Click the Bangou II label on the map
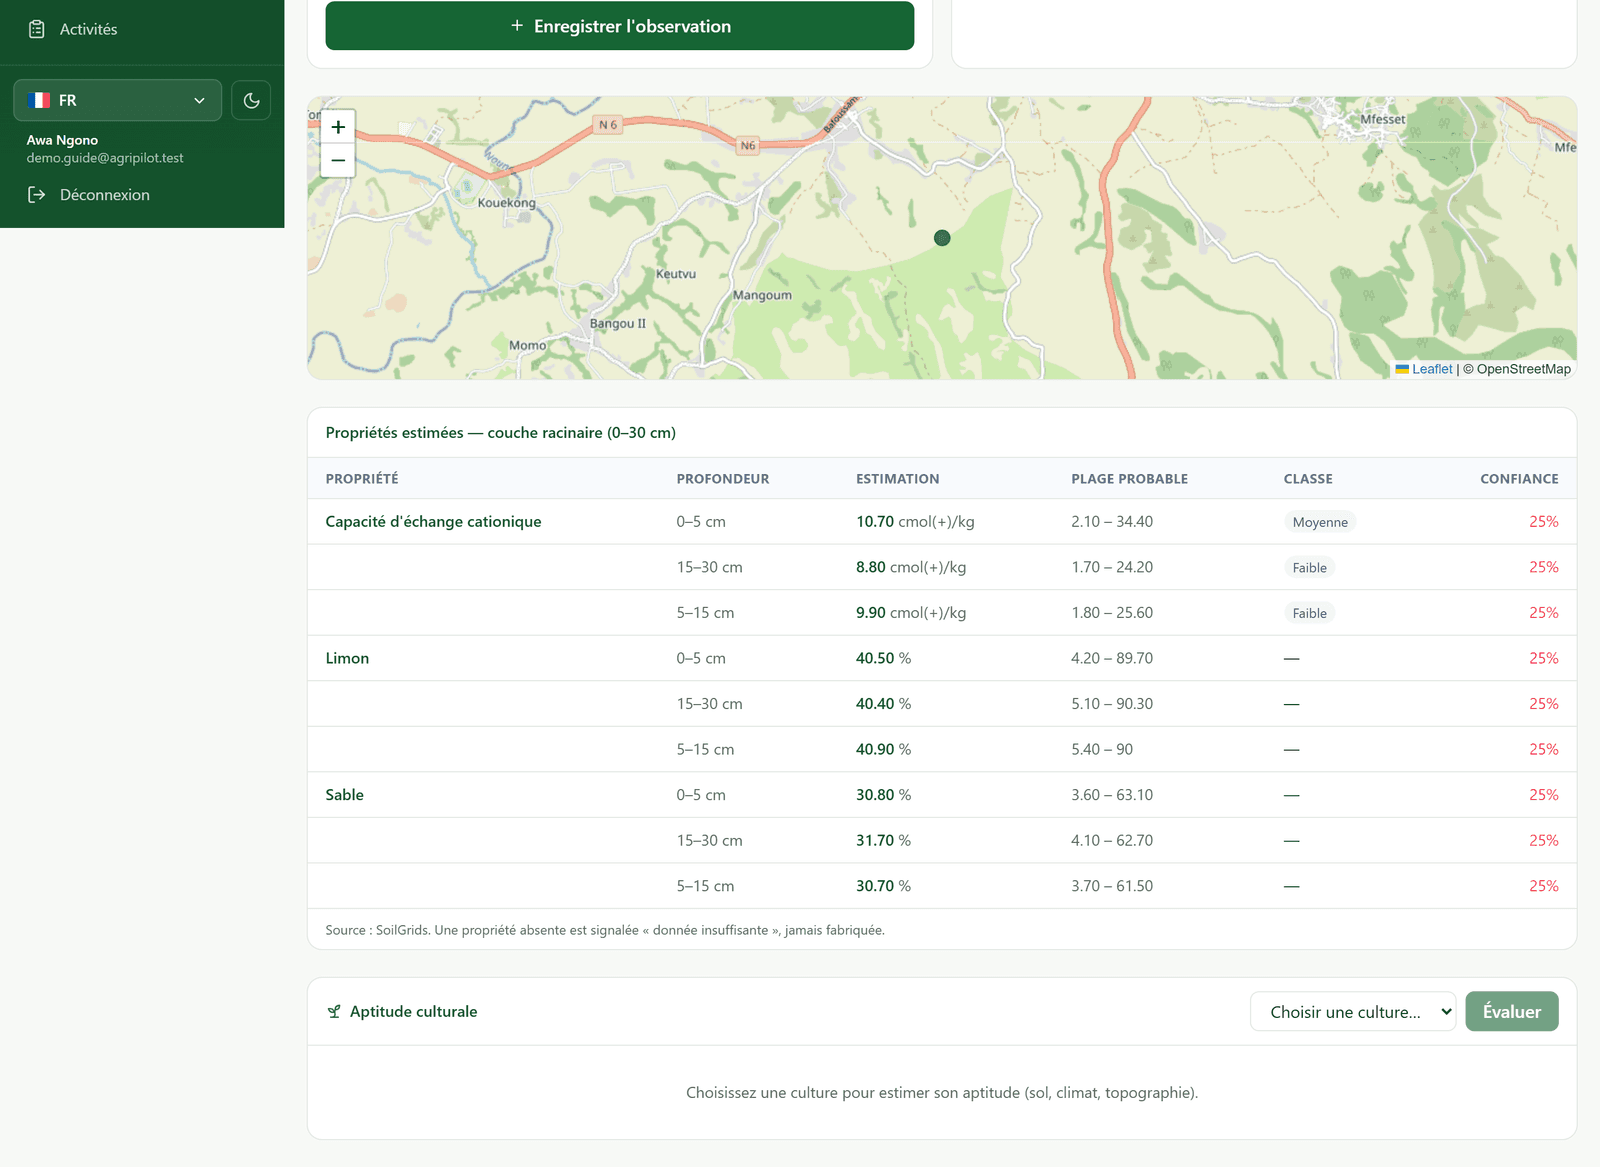 point(617,324)
